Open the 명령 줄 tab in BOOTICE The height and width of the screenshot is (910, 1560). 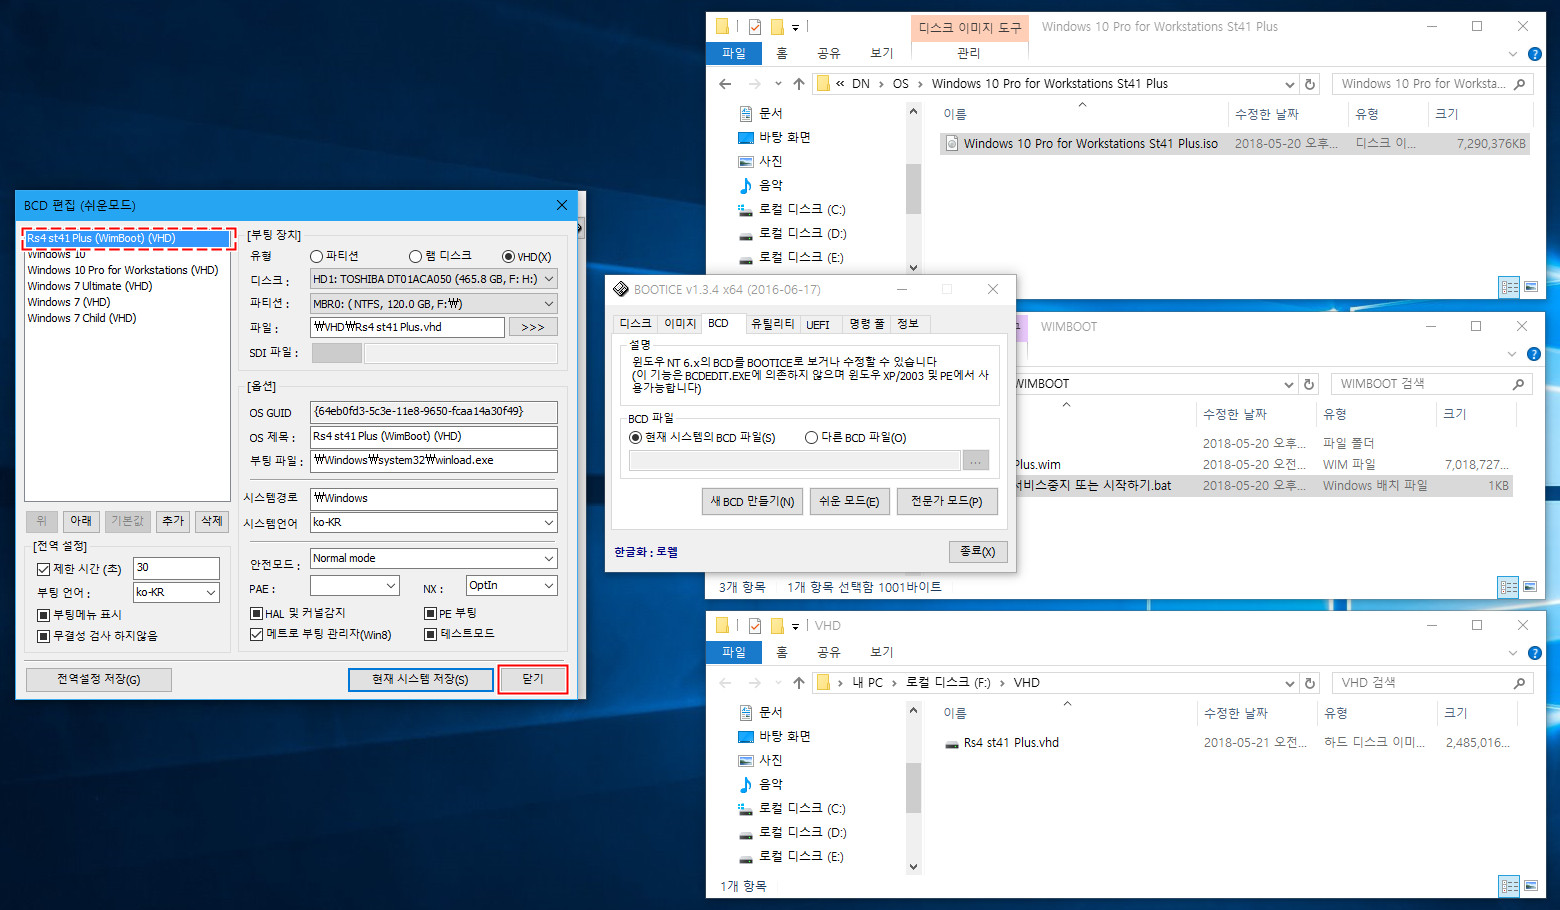click(866, 324)
